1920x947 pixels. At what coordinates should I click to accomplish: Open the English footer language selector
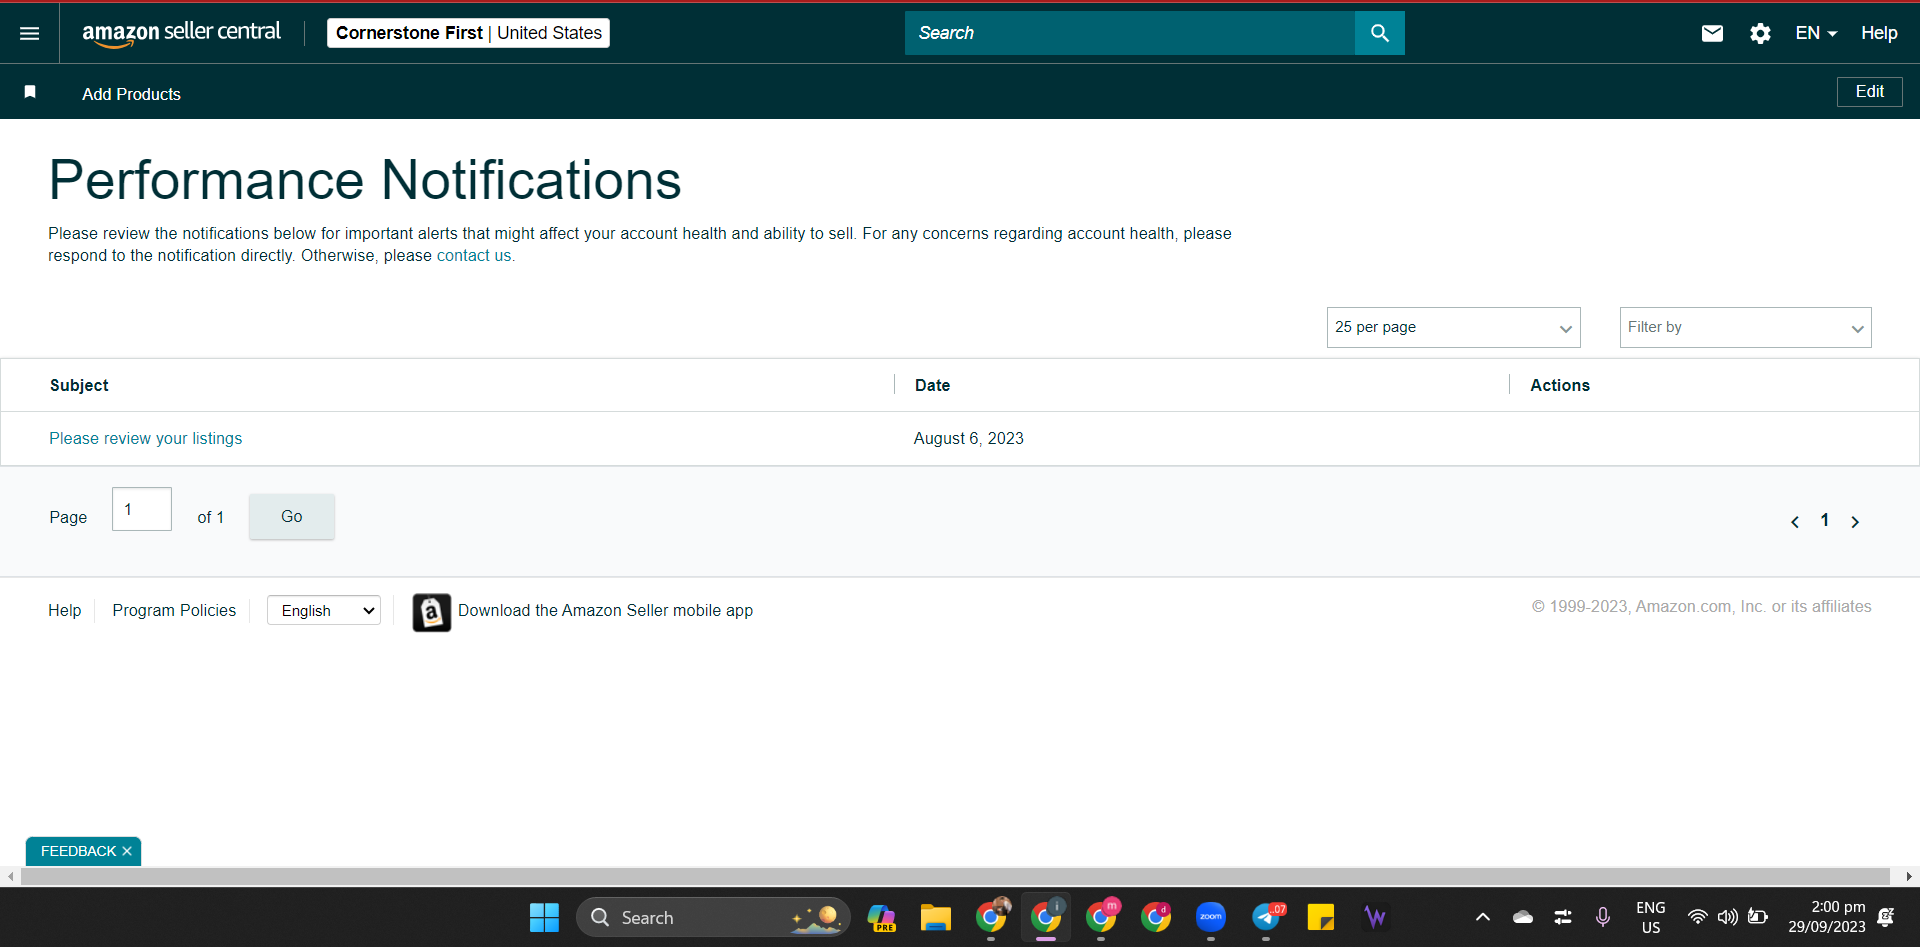click(x=324, y=610)
